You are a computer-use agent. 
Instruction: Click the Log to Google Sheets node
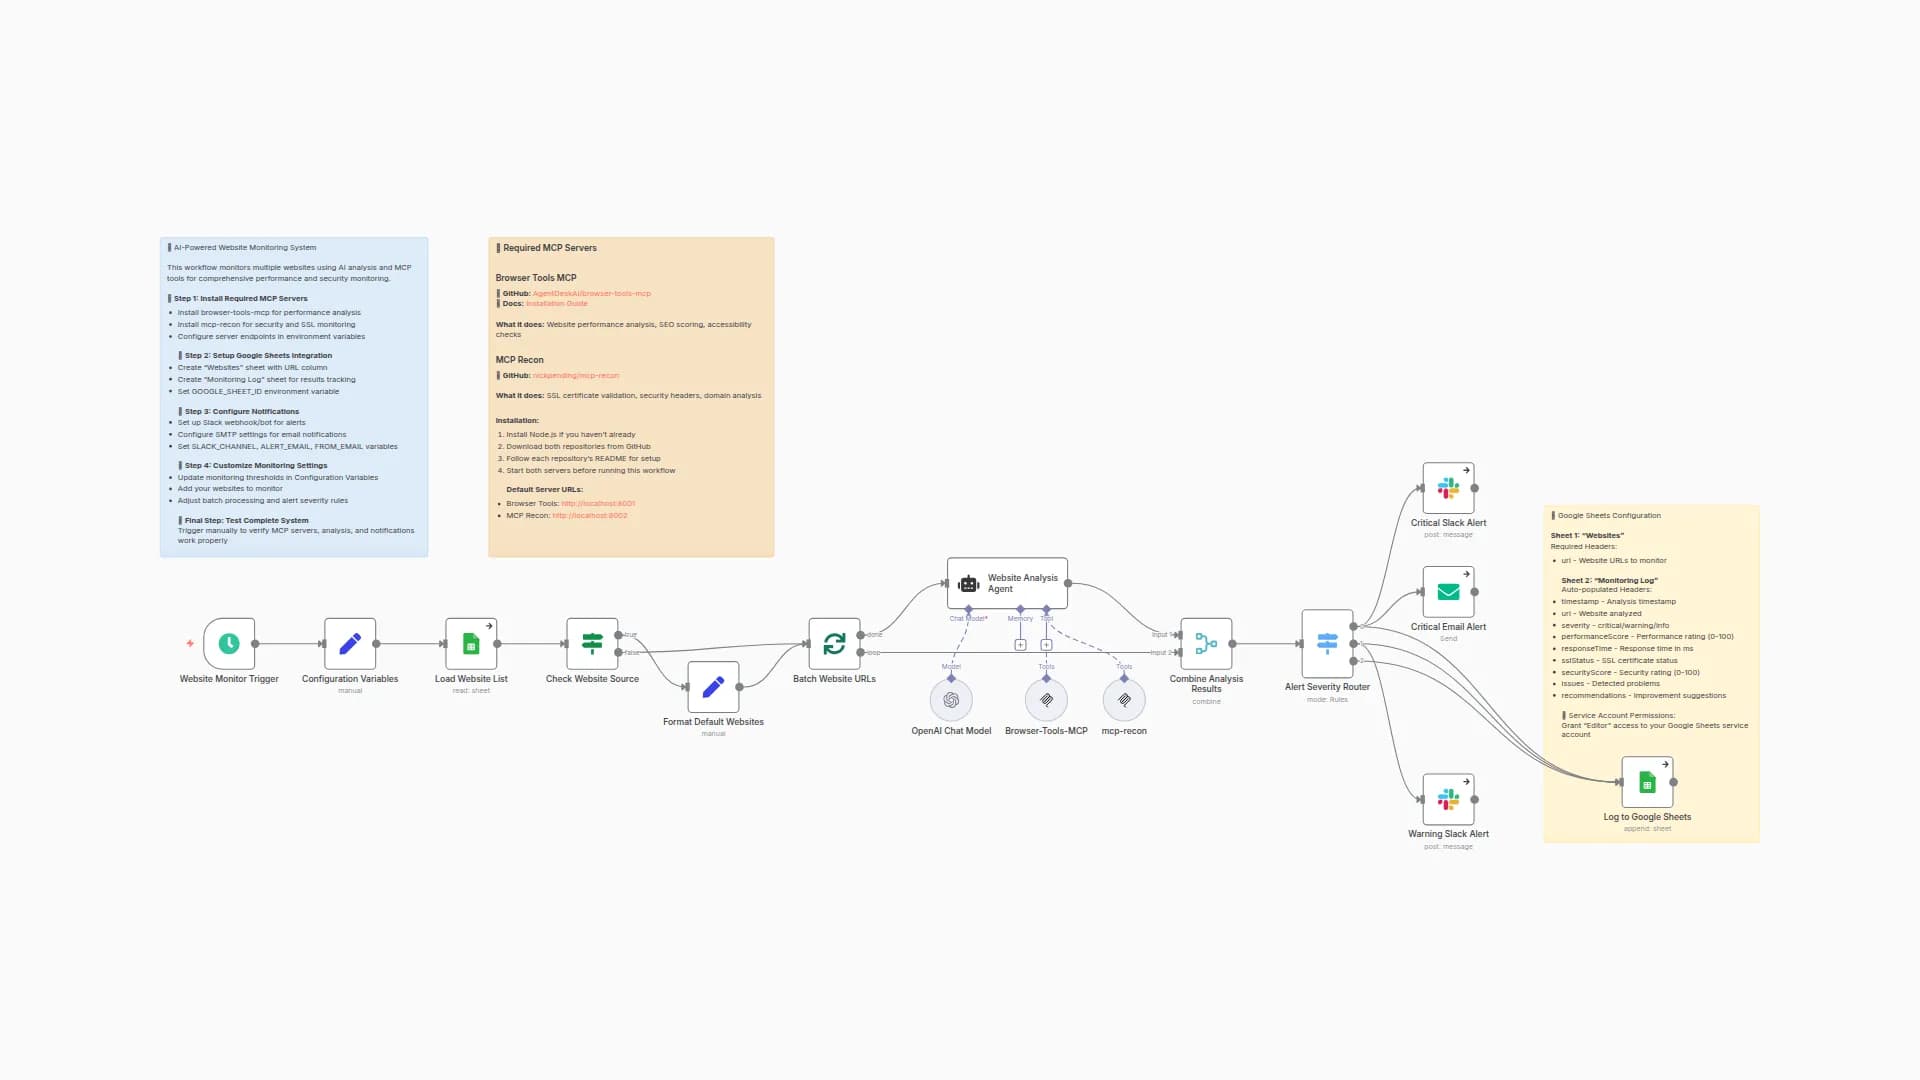point(1646,784)
